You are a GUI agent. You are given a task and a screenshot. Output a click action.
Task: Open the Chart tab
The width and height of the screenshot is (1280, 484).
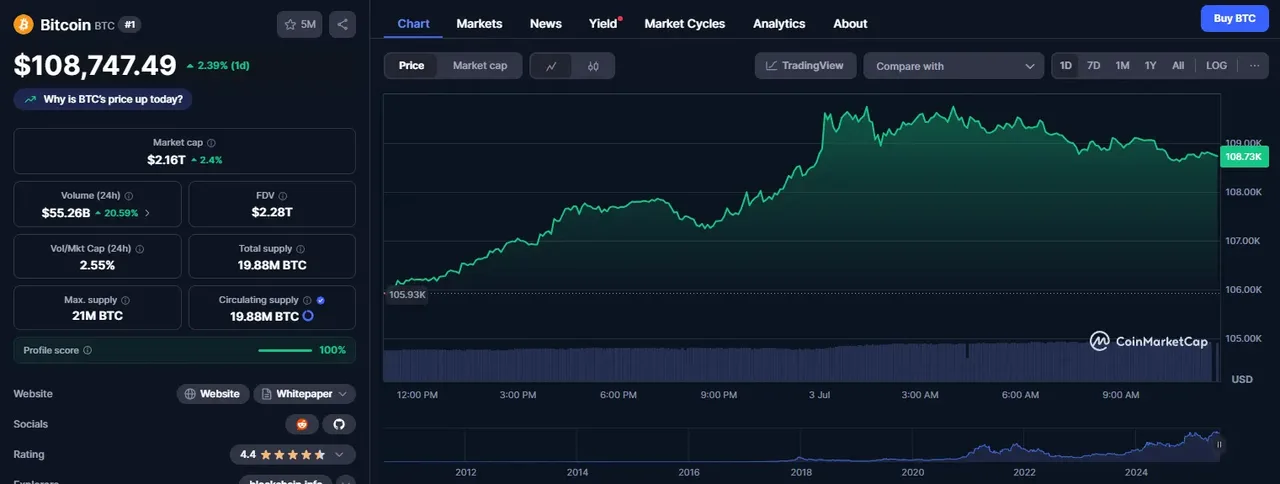tap(414, 23)
